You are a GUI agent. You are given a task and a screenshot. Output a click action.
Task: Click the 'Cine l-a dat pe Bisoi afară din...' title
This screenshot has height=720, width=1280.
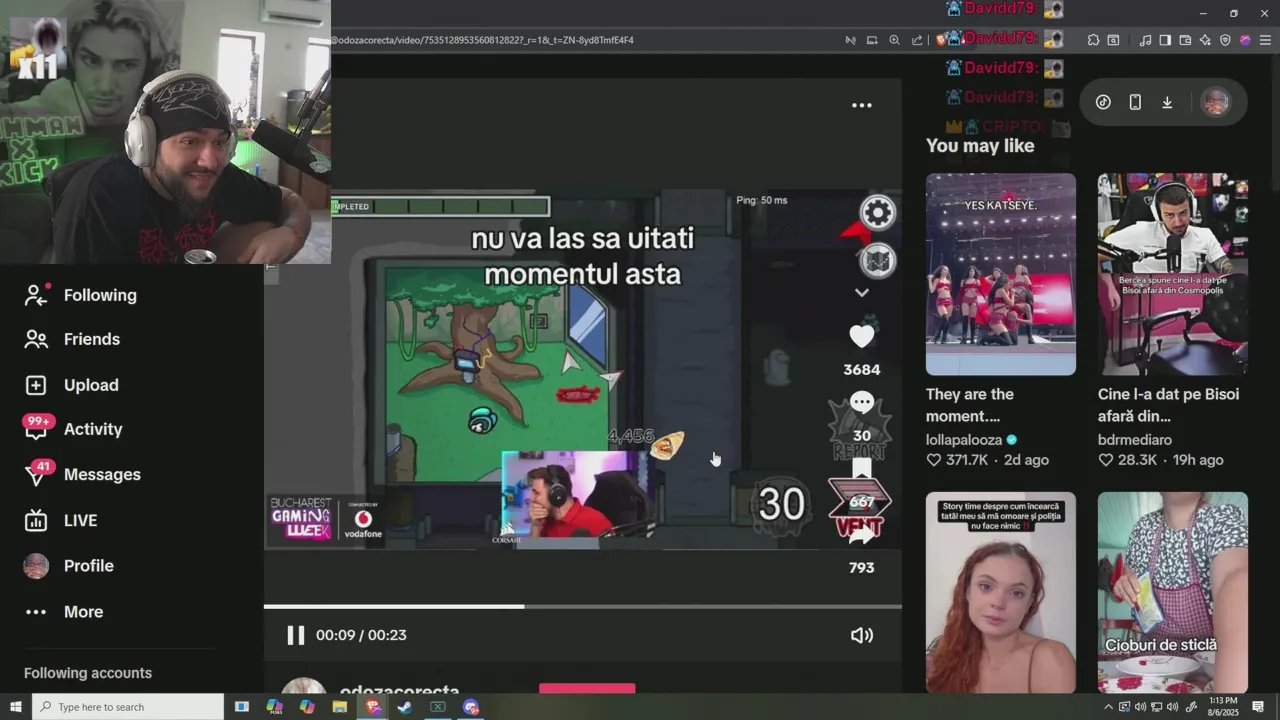(x=1168, y=405)
